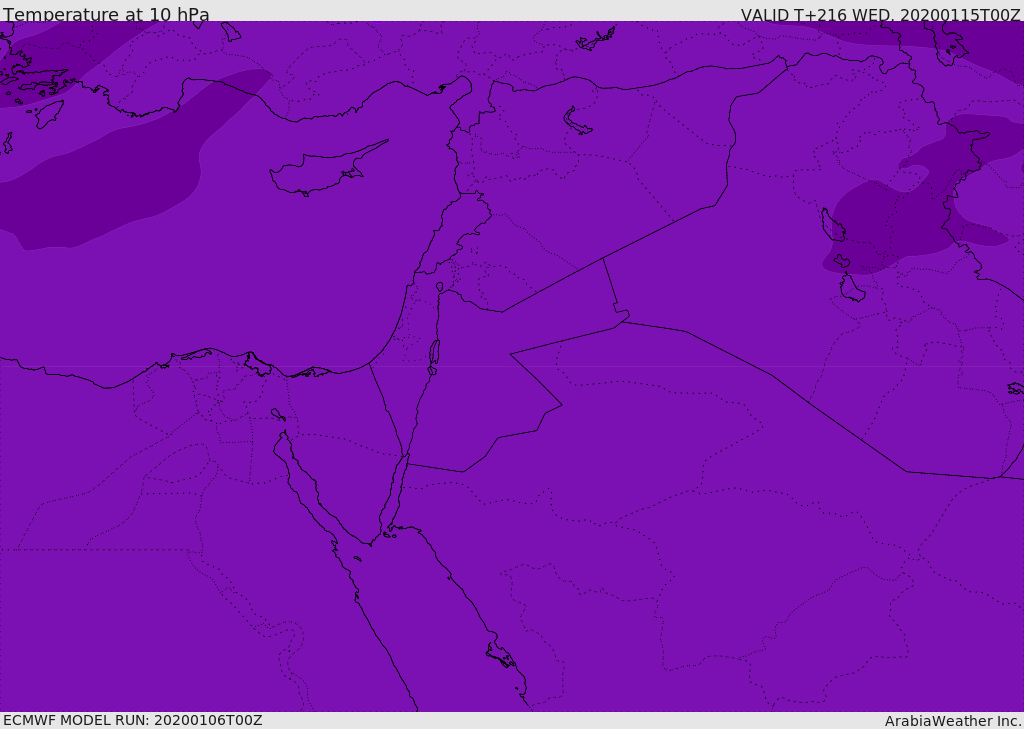
Task: Click the 'VALID T+216 WED. 20200115T00Z' label
Action: click(x=880, y=14)
